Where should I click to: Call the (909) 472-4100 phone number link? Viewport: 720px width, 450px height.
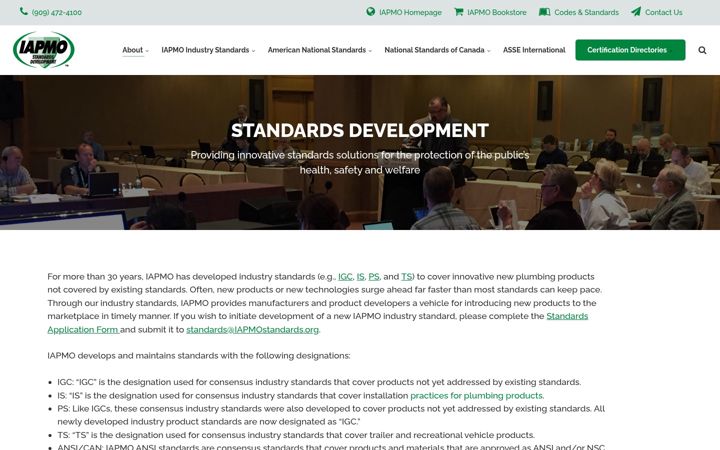coord(57,12)
